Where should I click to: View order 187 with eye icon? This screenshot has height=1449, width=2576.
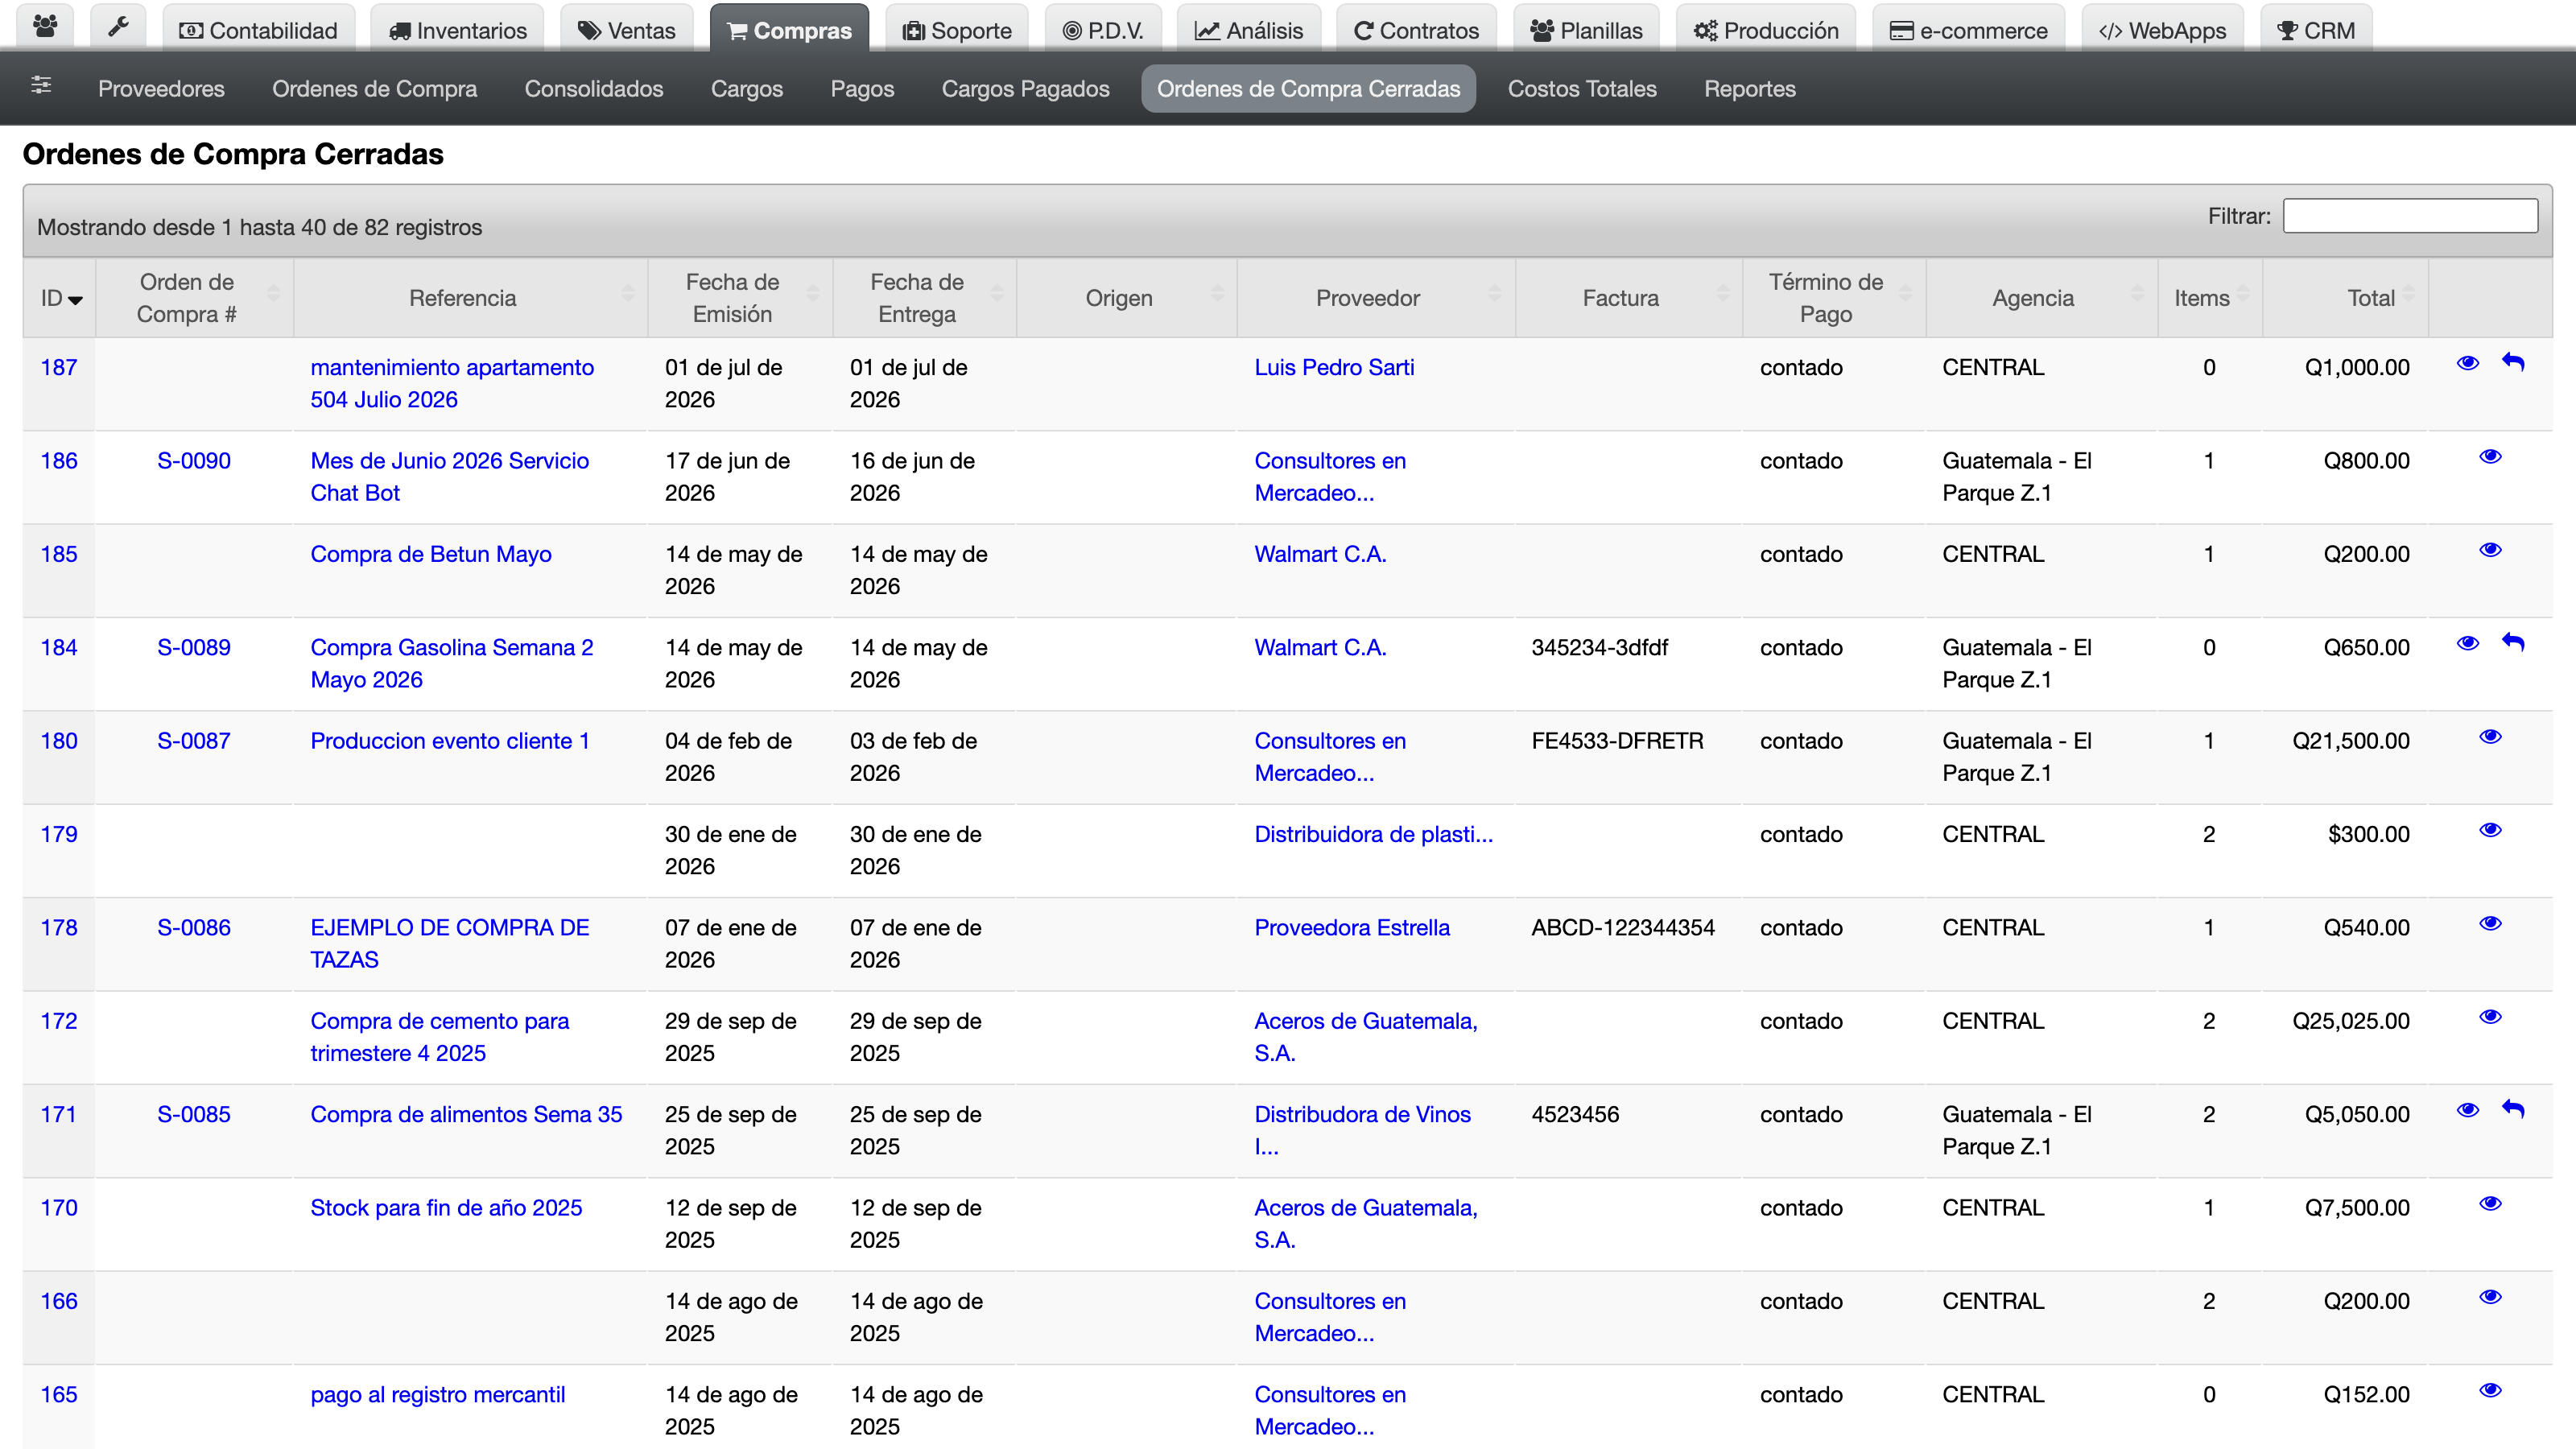2467,363
